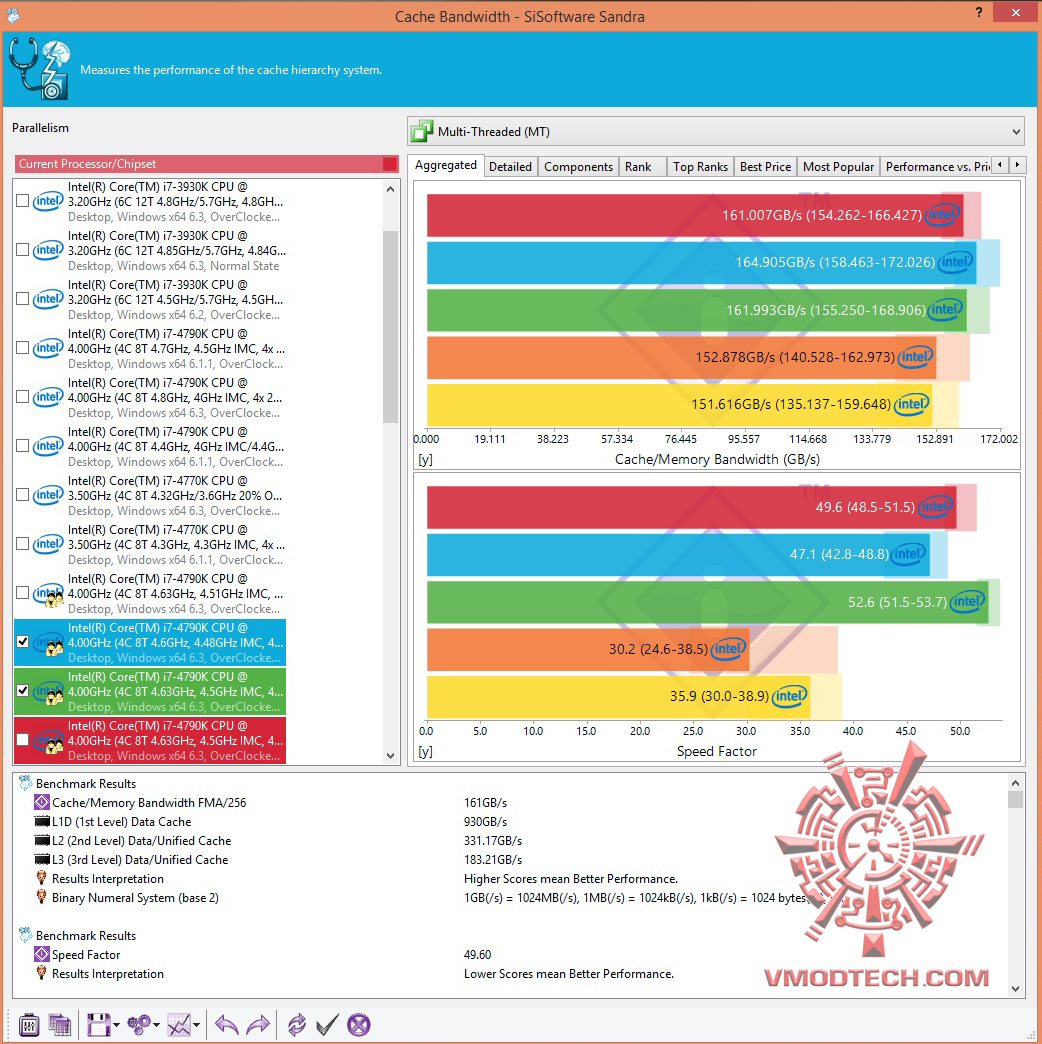The height and width of the screenshot is (1044, 1042).
Task: Check the i7-4790K 4.8GHz, 4GHz IMC checkbox
Action: click(23, 397)
